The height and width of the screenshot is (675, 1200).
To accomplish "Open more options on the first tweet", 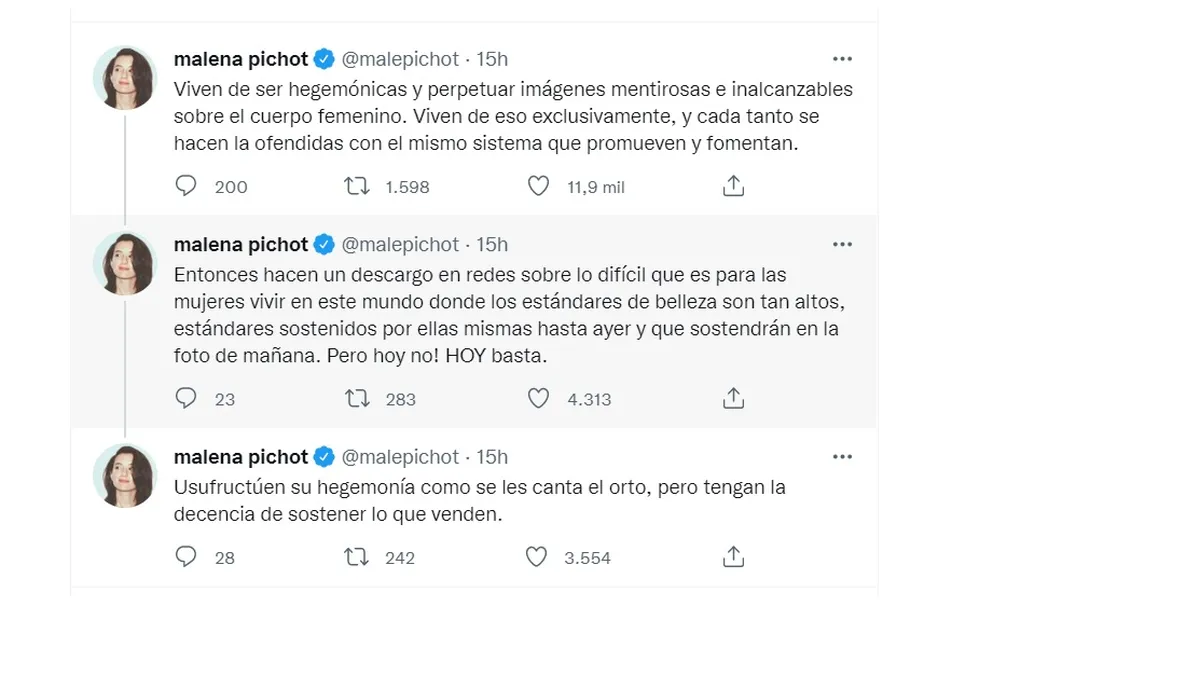I will tap(842, 59).
